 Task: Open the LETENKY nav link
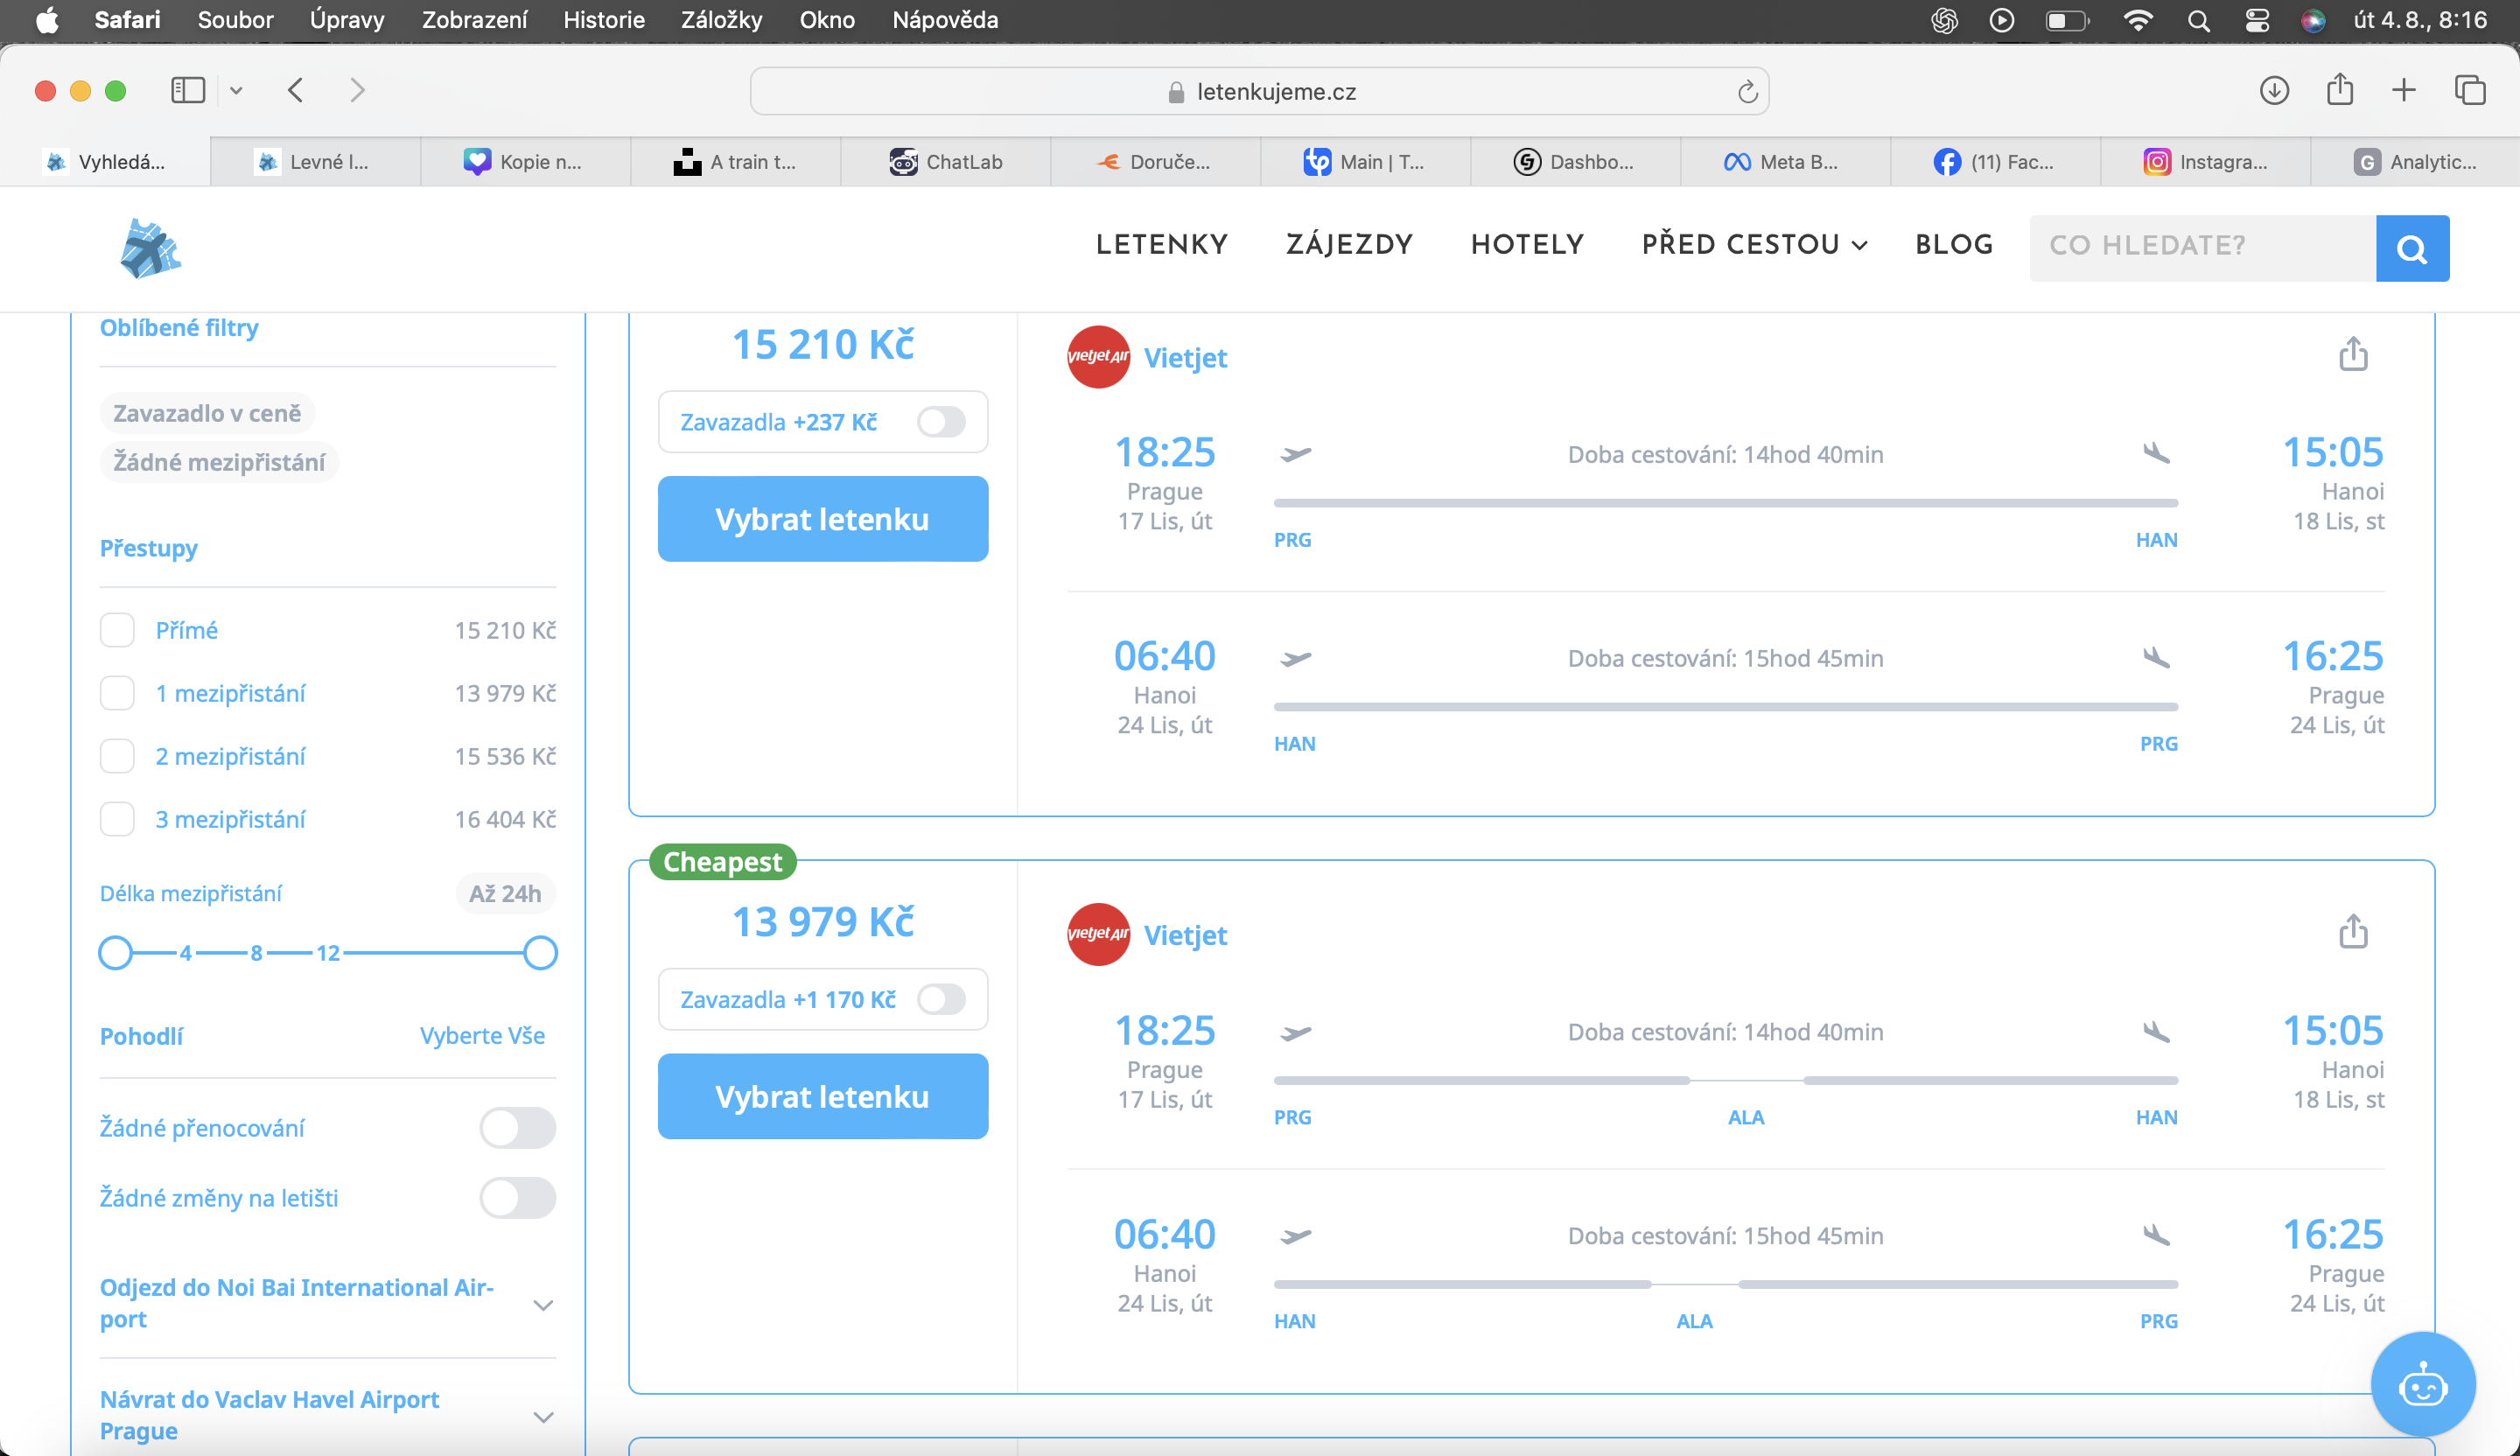point(1161,245)
